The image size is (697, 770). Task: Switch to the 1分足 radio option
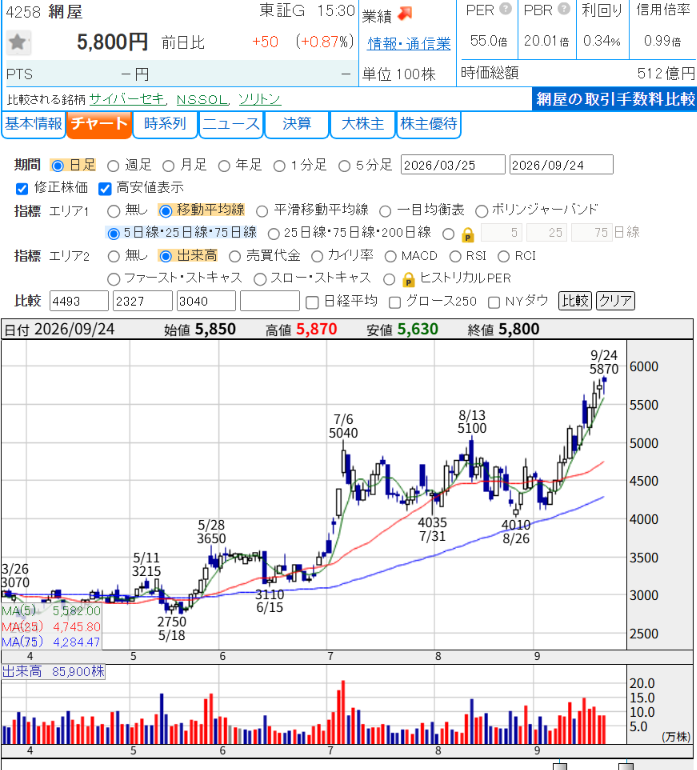[x=279, y=166]
